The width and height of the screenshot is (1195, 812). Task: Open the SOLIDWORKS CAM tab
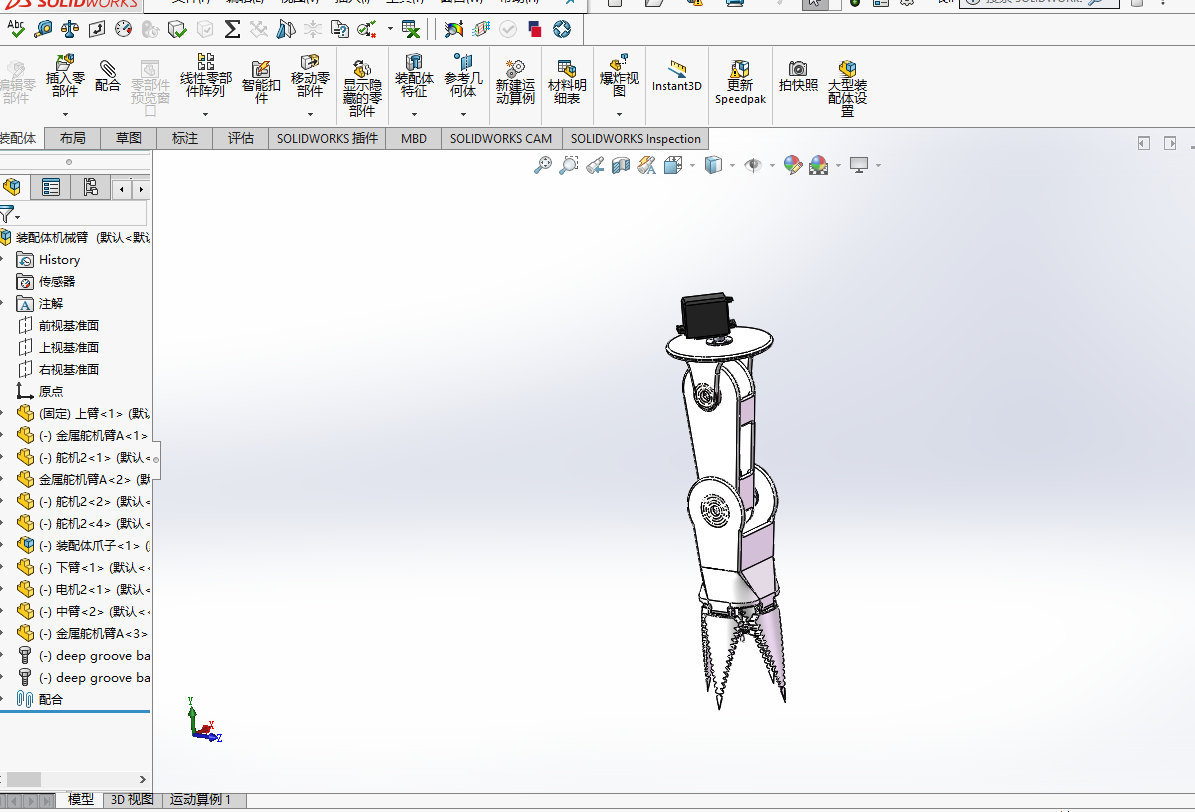501,138
